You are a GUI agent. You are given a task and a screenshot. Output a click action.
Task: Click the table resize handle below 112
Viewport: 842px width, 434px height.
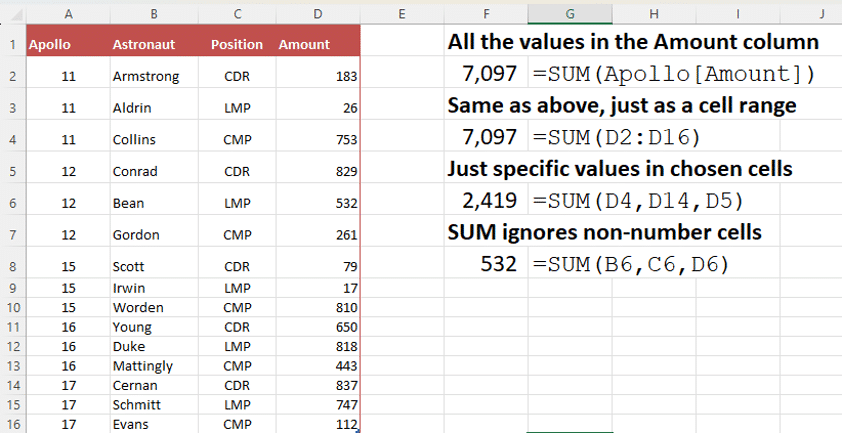pos(358,430)
